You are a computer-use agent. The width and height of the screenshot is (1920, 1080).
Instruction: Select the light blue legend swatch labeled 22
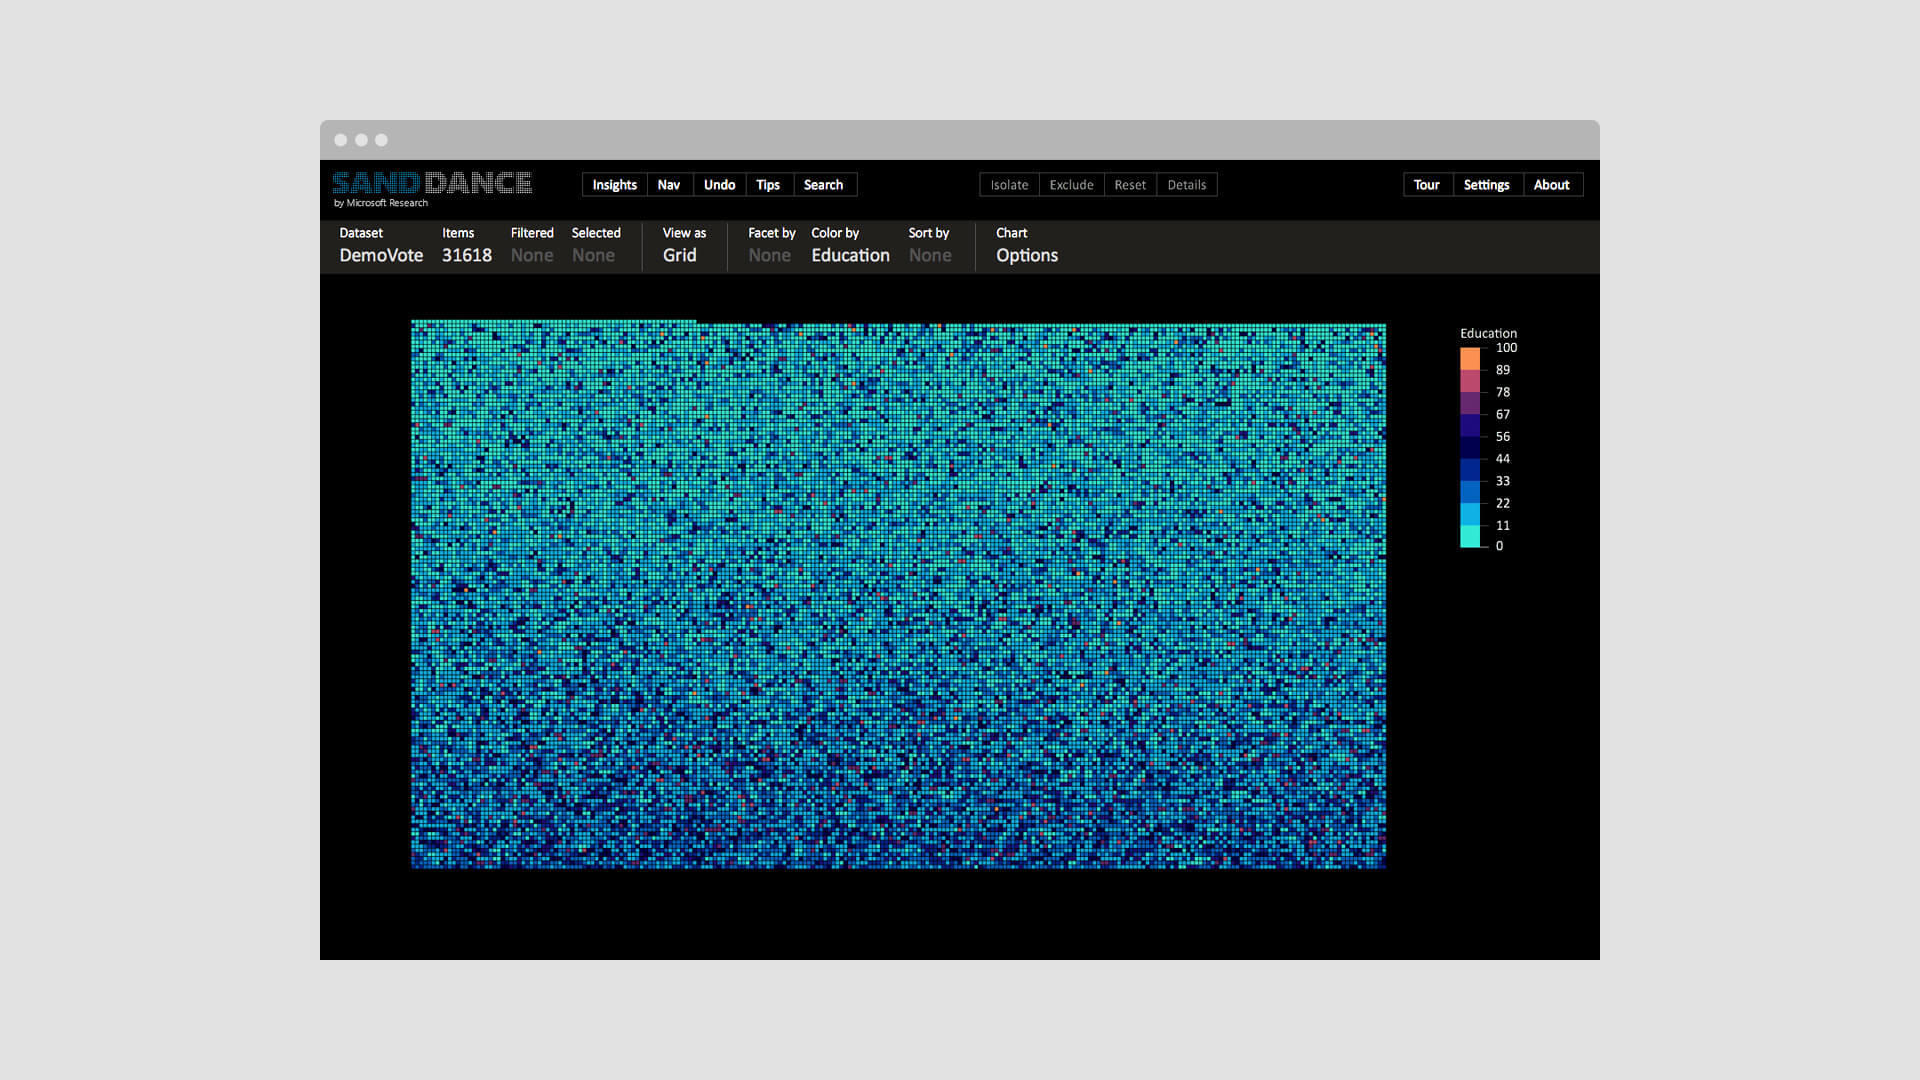[1470, 514]
